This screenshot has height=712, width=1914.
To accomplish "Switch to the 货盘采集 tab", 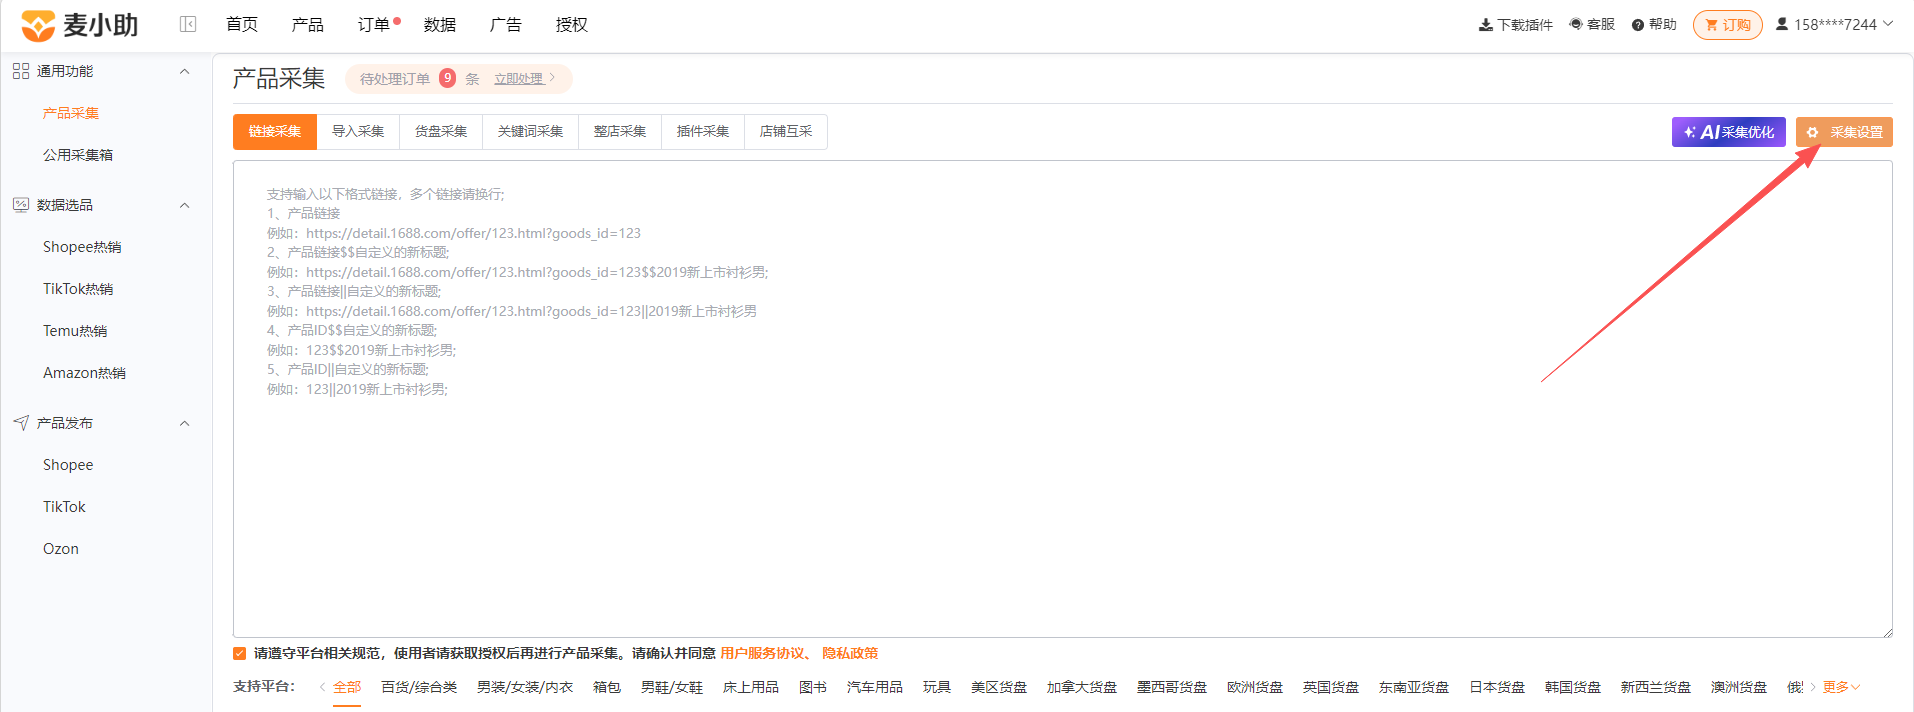I will (441, 132).
